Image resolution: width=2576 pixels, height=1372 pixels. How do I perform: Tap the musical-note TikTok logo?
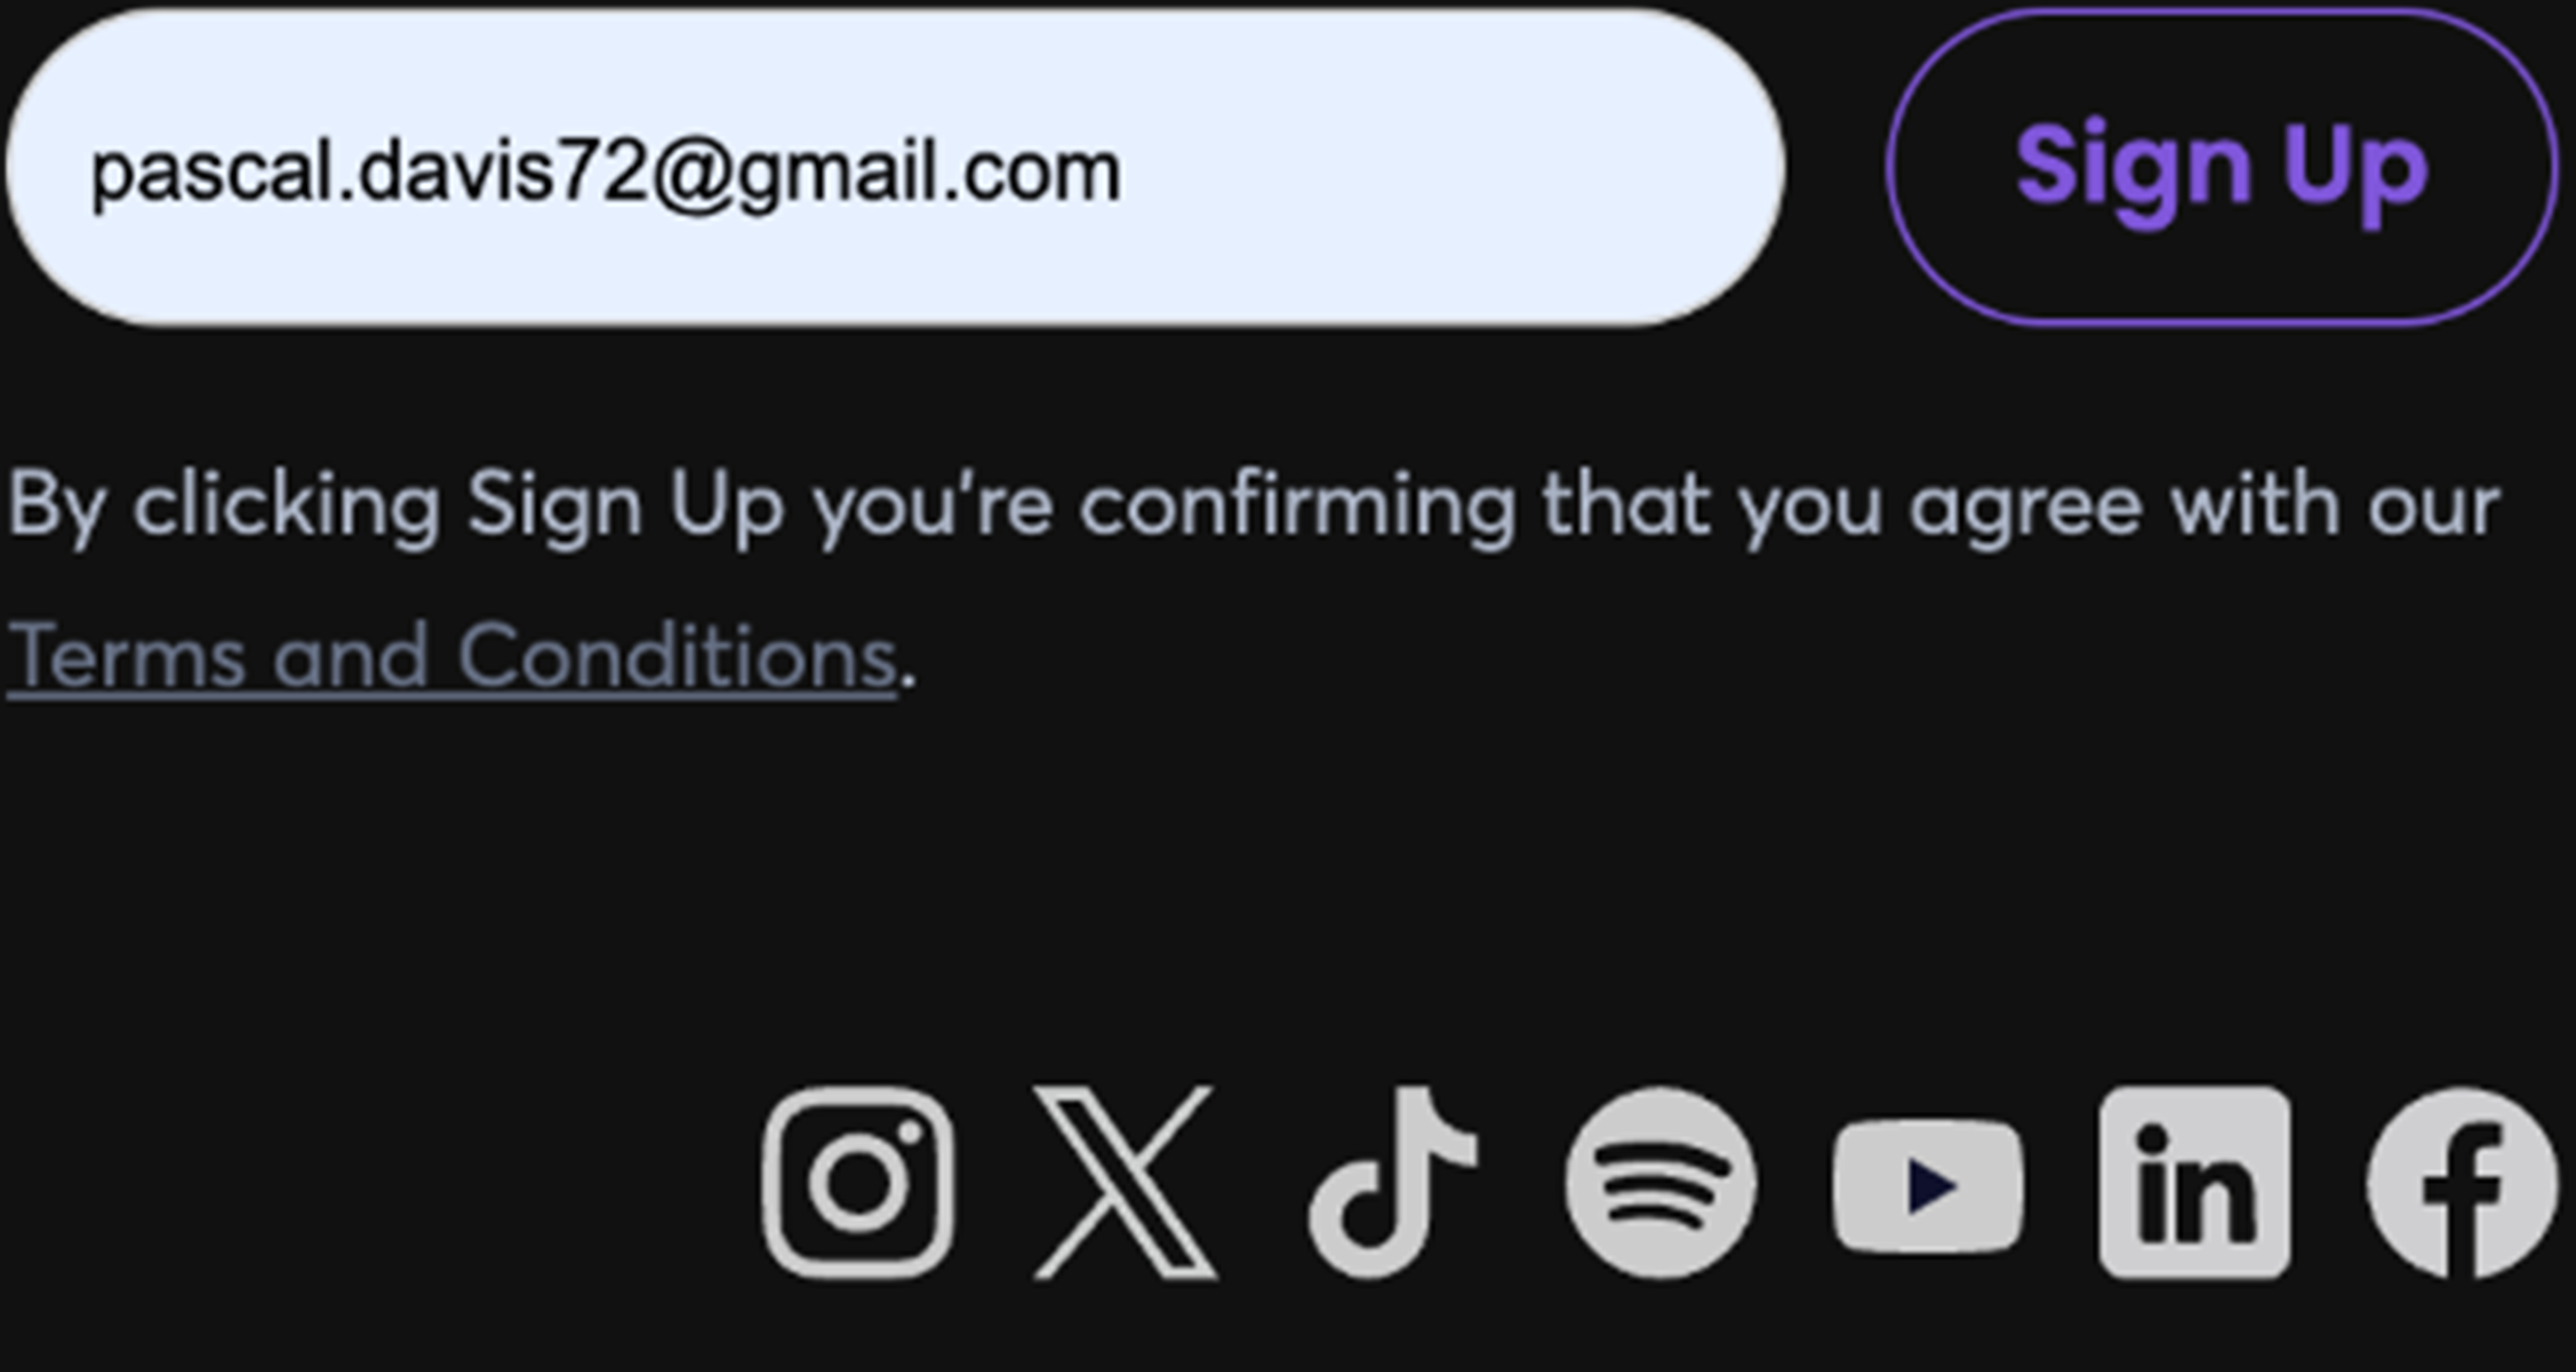pos(1392,1182)
